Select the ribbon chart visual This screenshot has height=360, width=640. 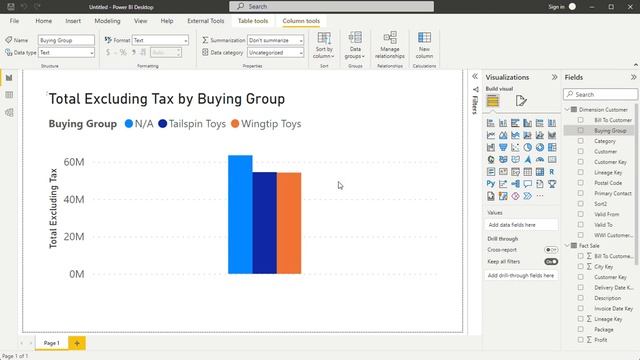pos(552,135)
